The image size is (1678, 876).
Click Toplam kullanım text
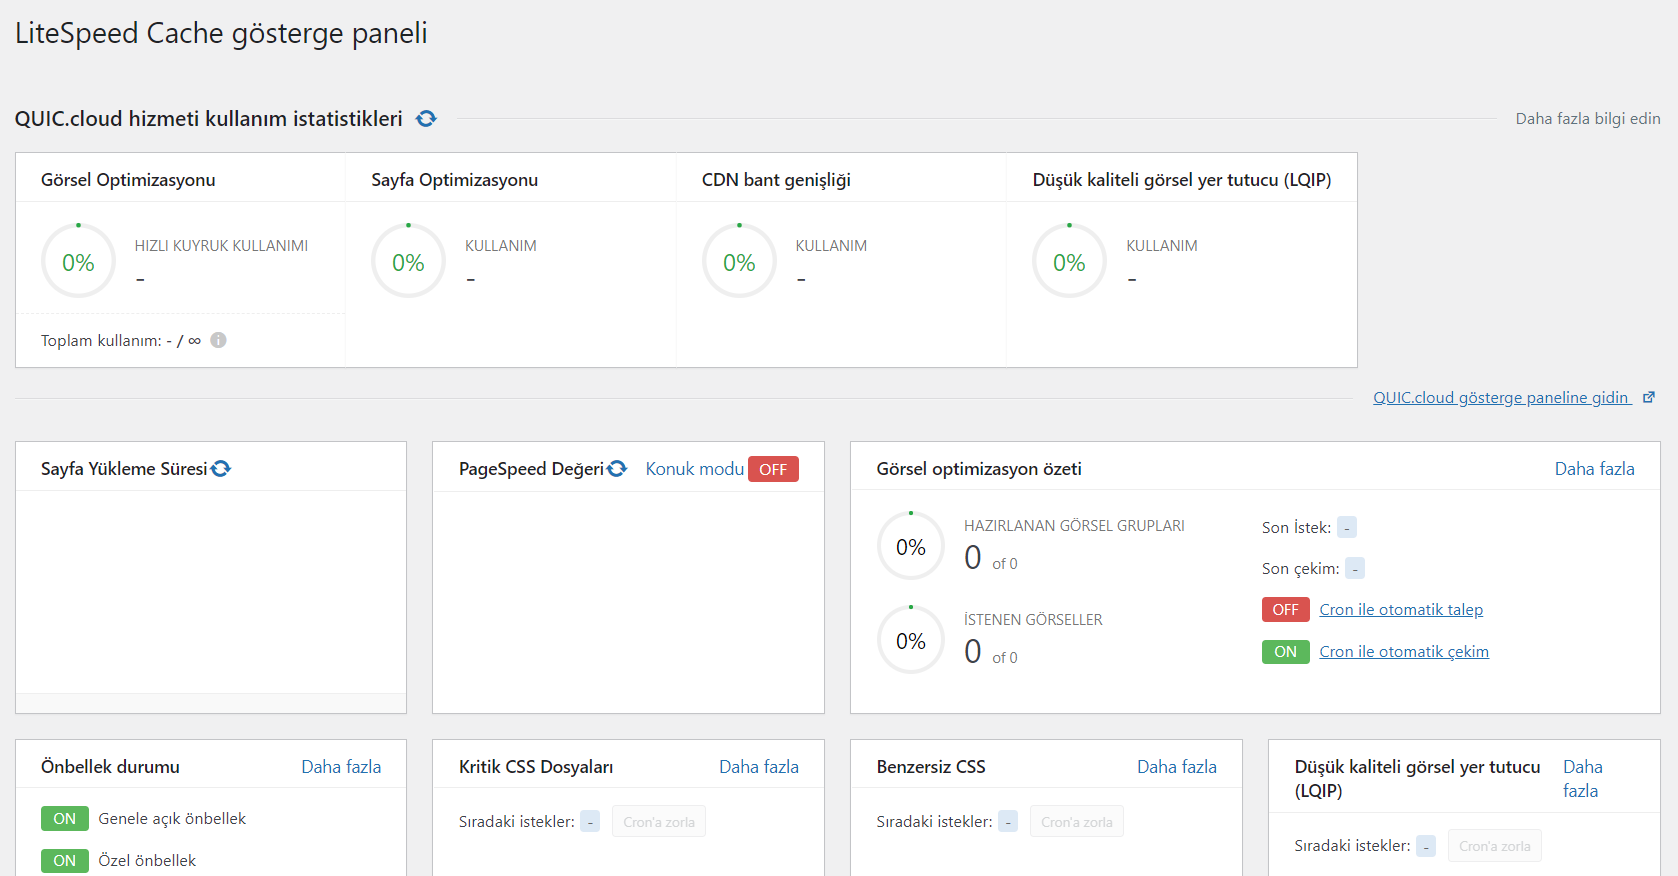tap(121, 340)
